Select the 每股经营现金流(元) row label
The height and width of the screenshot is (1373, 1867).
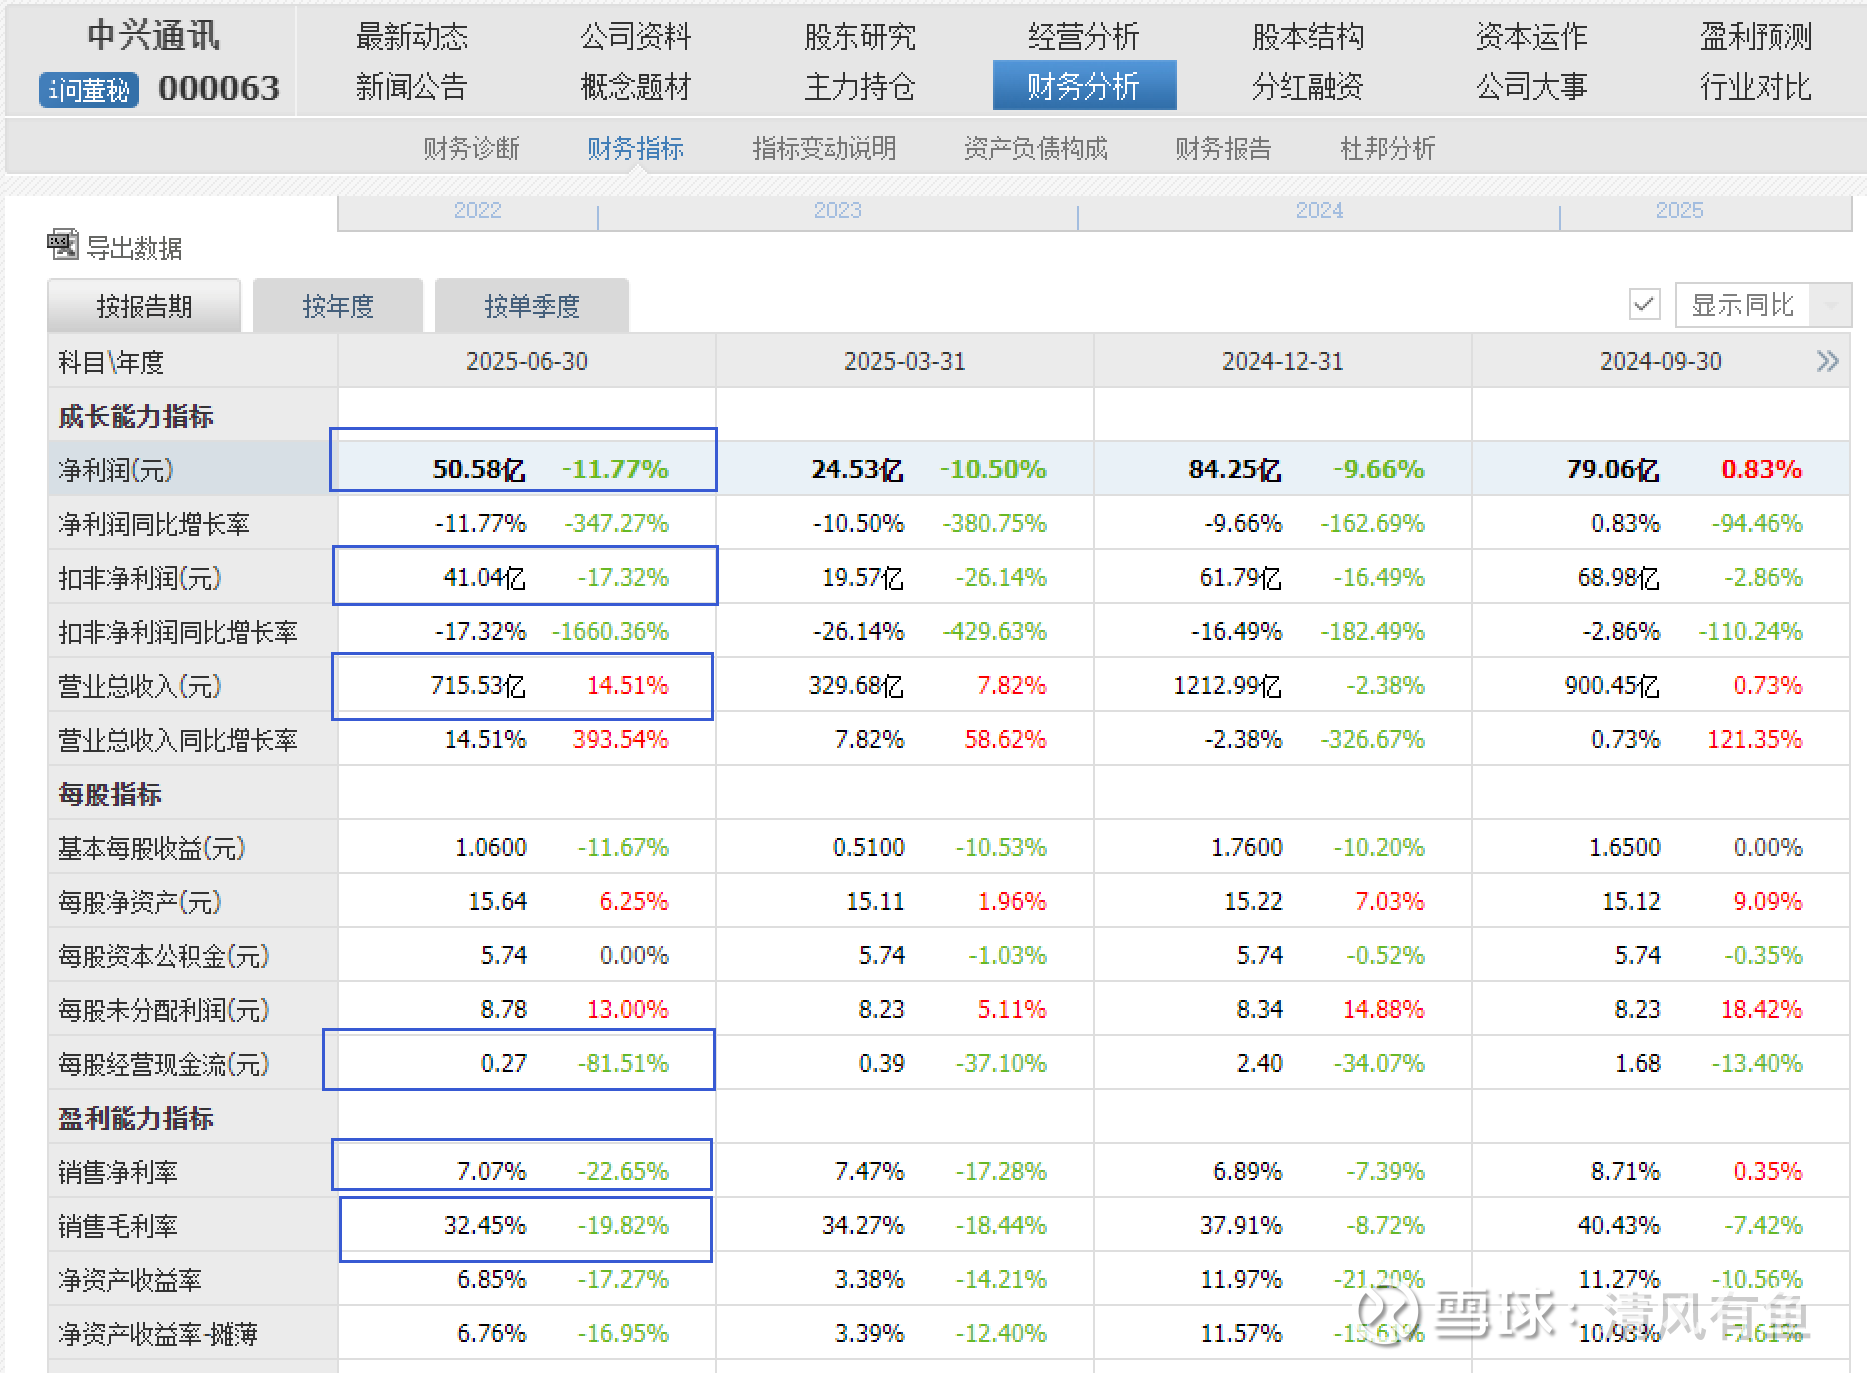click(x=164, y=1064)
